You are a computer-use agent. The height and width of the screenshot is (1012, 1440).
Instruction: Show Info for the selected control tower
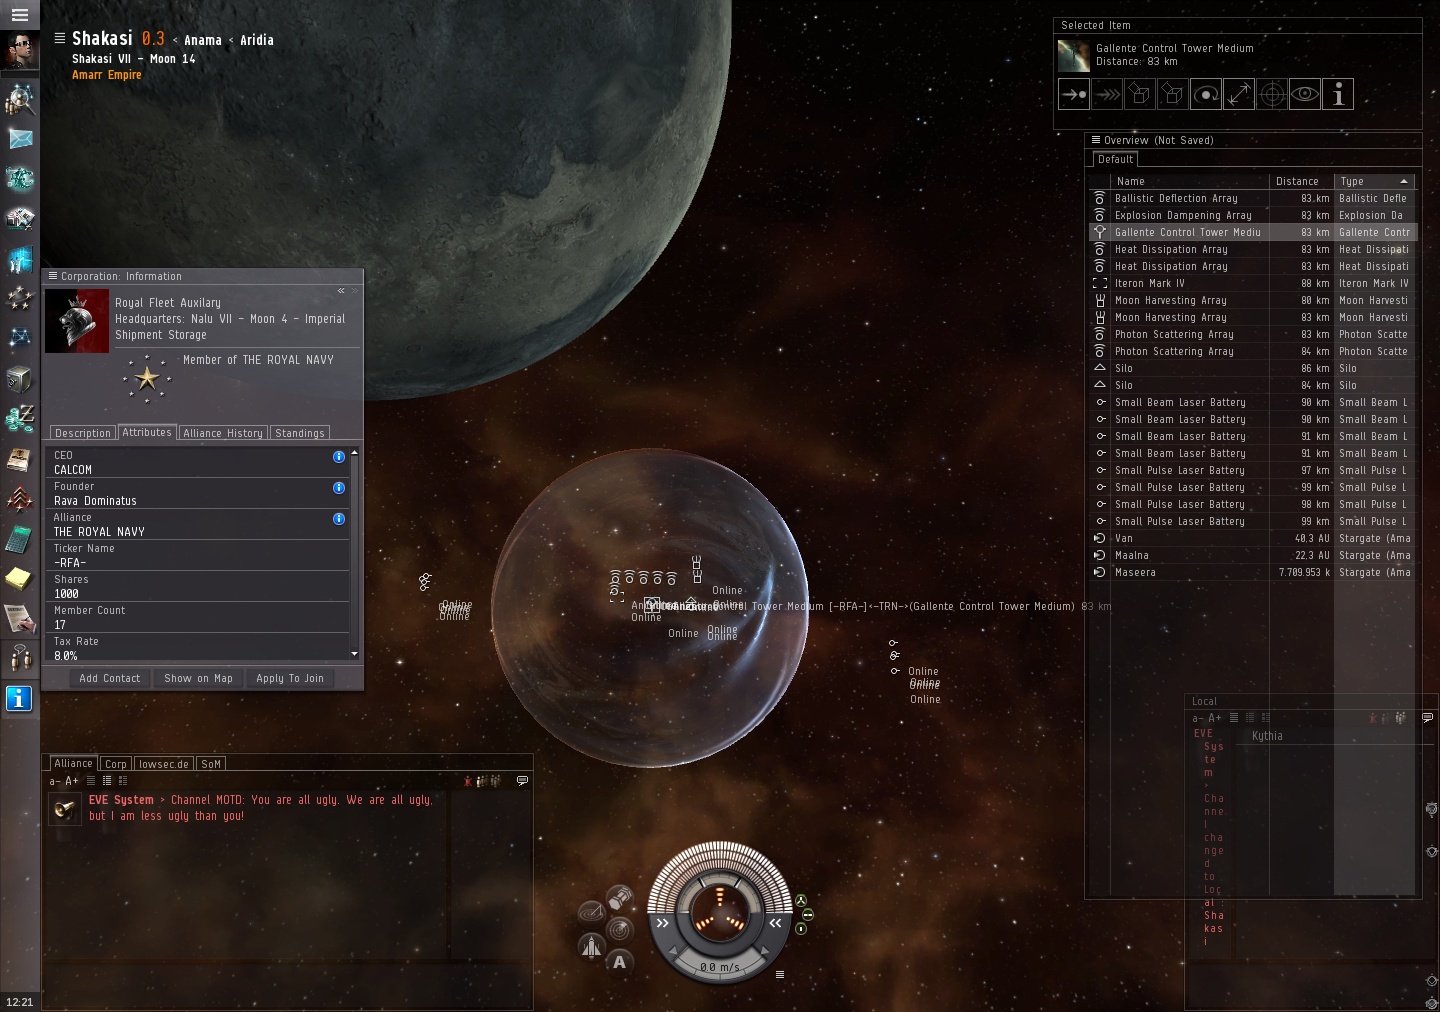click(1338, 95)
